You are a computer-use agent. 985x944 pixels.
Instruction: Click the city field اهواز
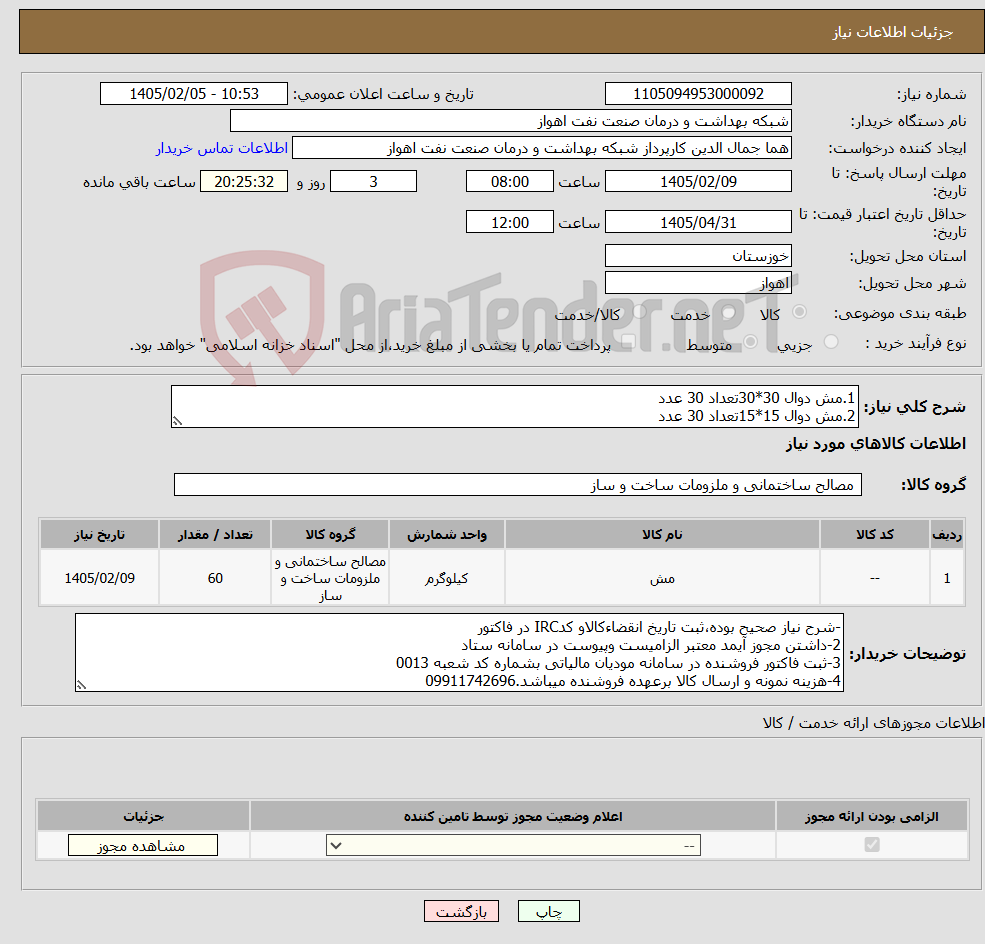[698, 283]
